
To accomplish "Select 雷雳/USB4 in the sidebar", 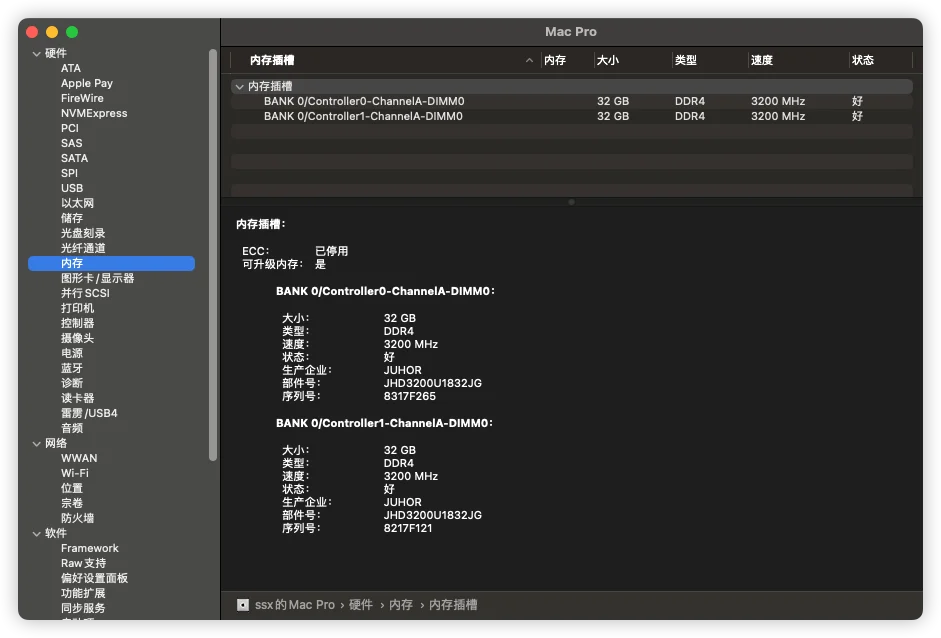I will [x=89, y=414].
